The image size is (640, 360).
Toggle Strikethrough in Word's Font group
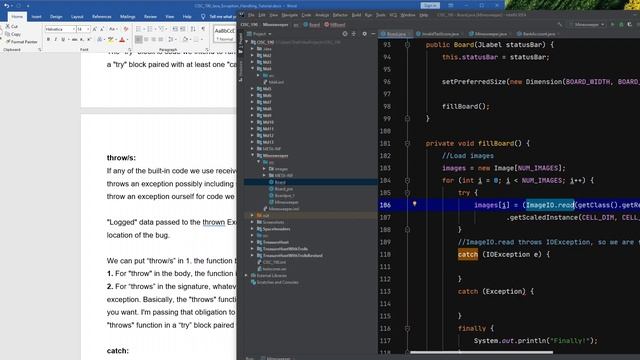(x=74, y=39)
